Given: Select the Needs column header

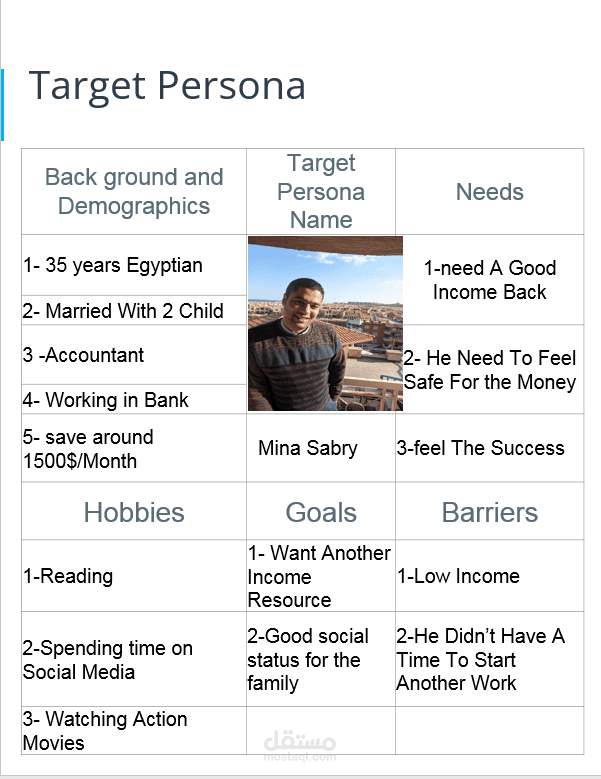Looking at the screenshot, I should (x=490, y=191).
